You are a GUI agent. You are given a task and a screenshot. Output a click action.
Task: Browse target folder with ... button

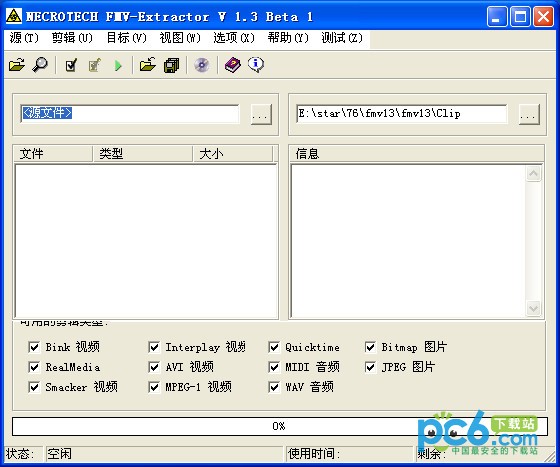pos(529,114)
